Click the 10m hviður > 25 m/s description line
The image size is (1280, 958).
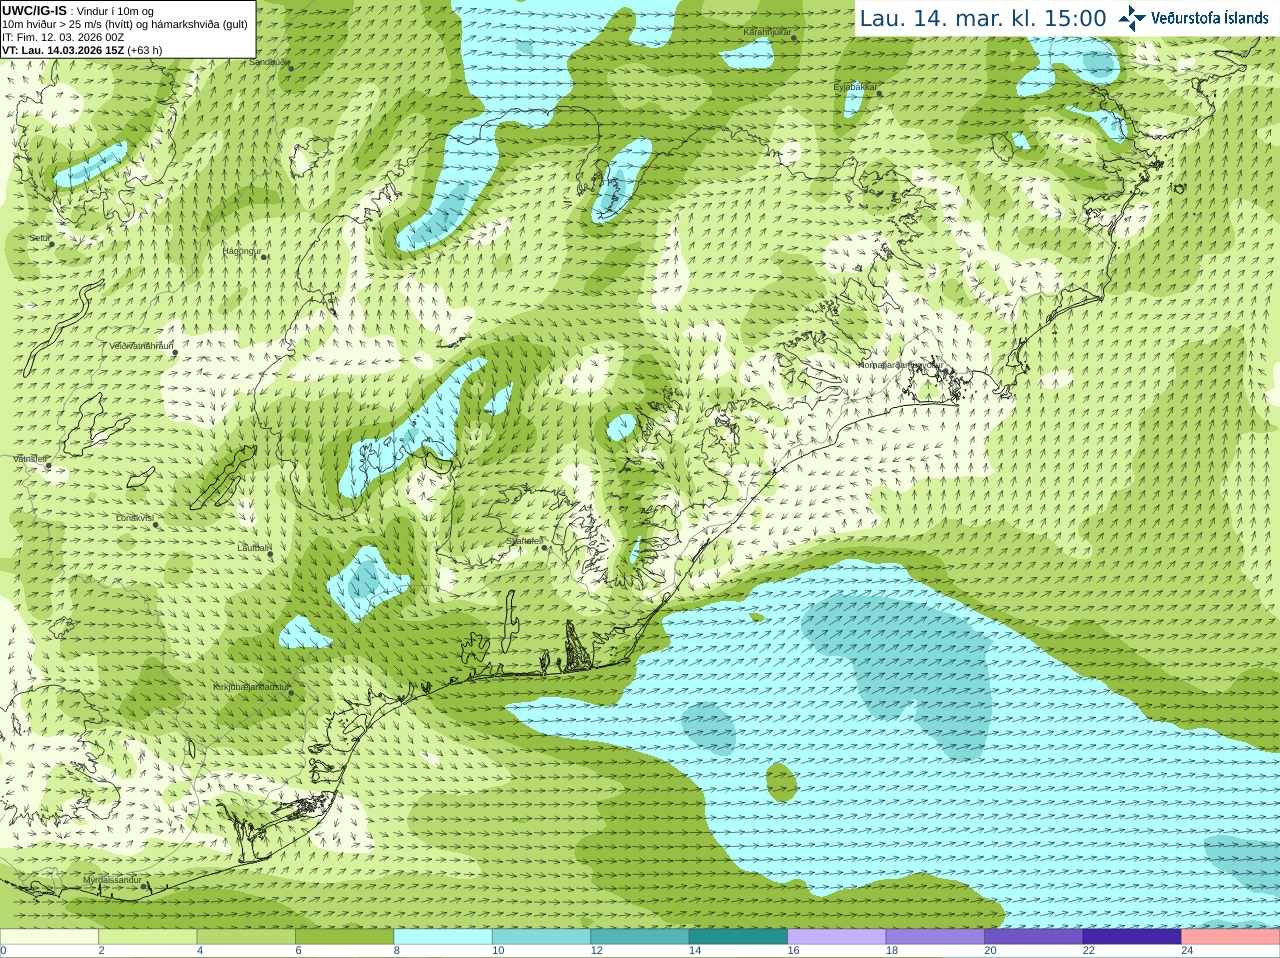click(x=125, y=24)
